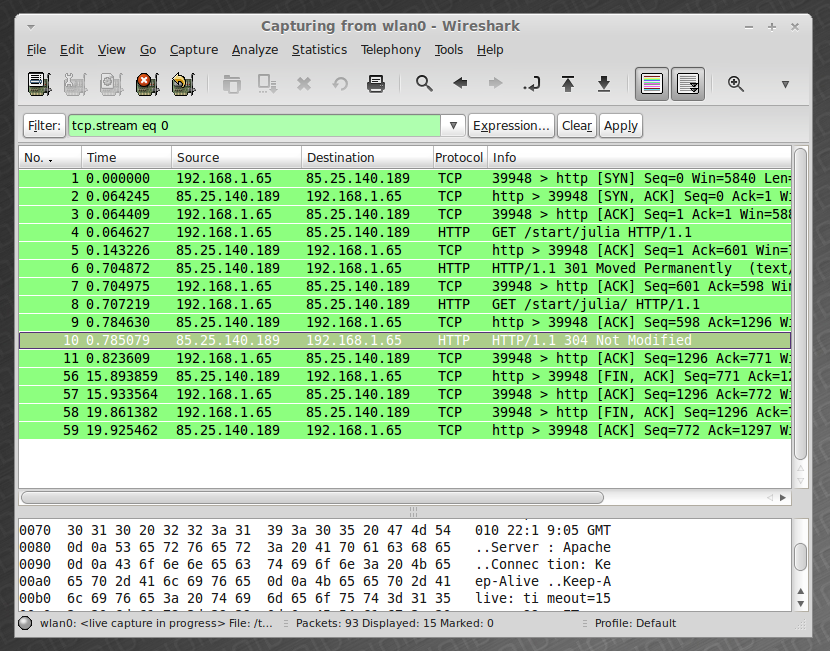Sort by the Time column header
830x651 pixels.
point(126,157)
